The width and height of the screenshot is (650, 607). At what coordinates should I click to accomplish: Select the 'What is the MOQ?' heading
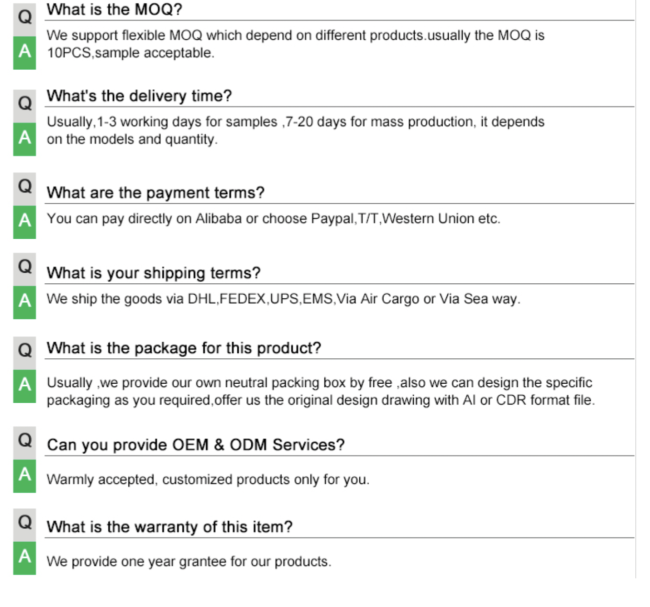tap(114, 10)
